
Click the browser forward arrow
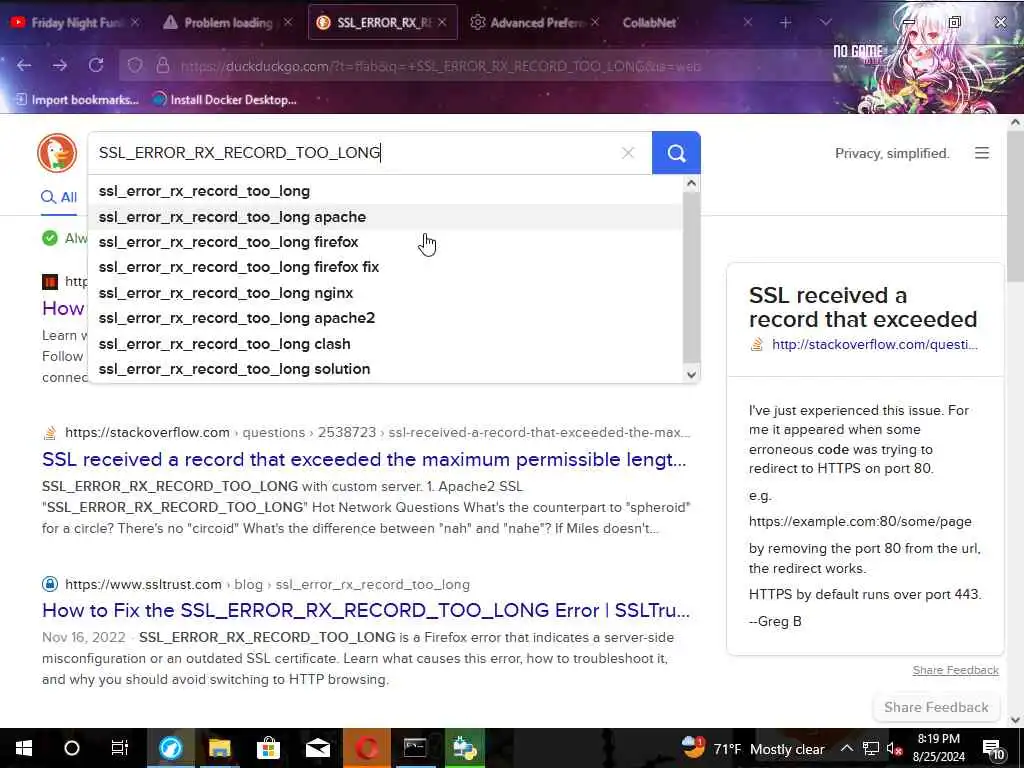coord(60,65)
